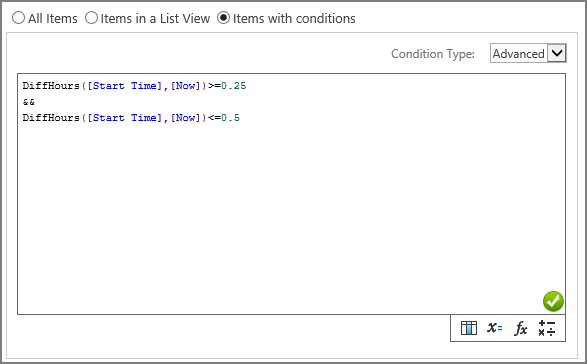Image resolution: width=587 pixels, height=364 pixels.
Task: Click the first DiffHours function text
Action: coord(51,86)
